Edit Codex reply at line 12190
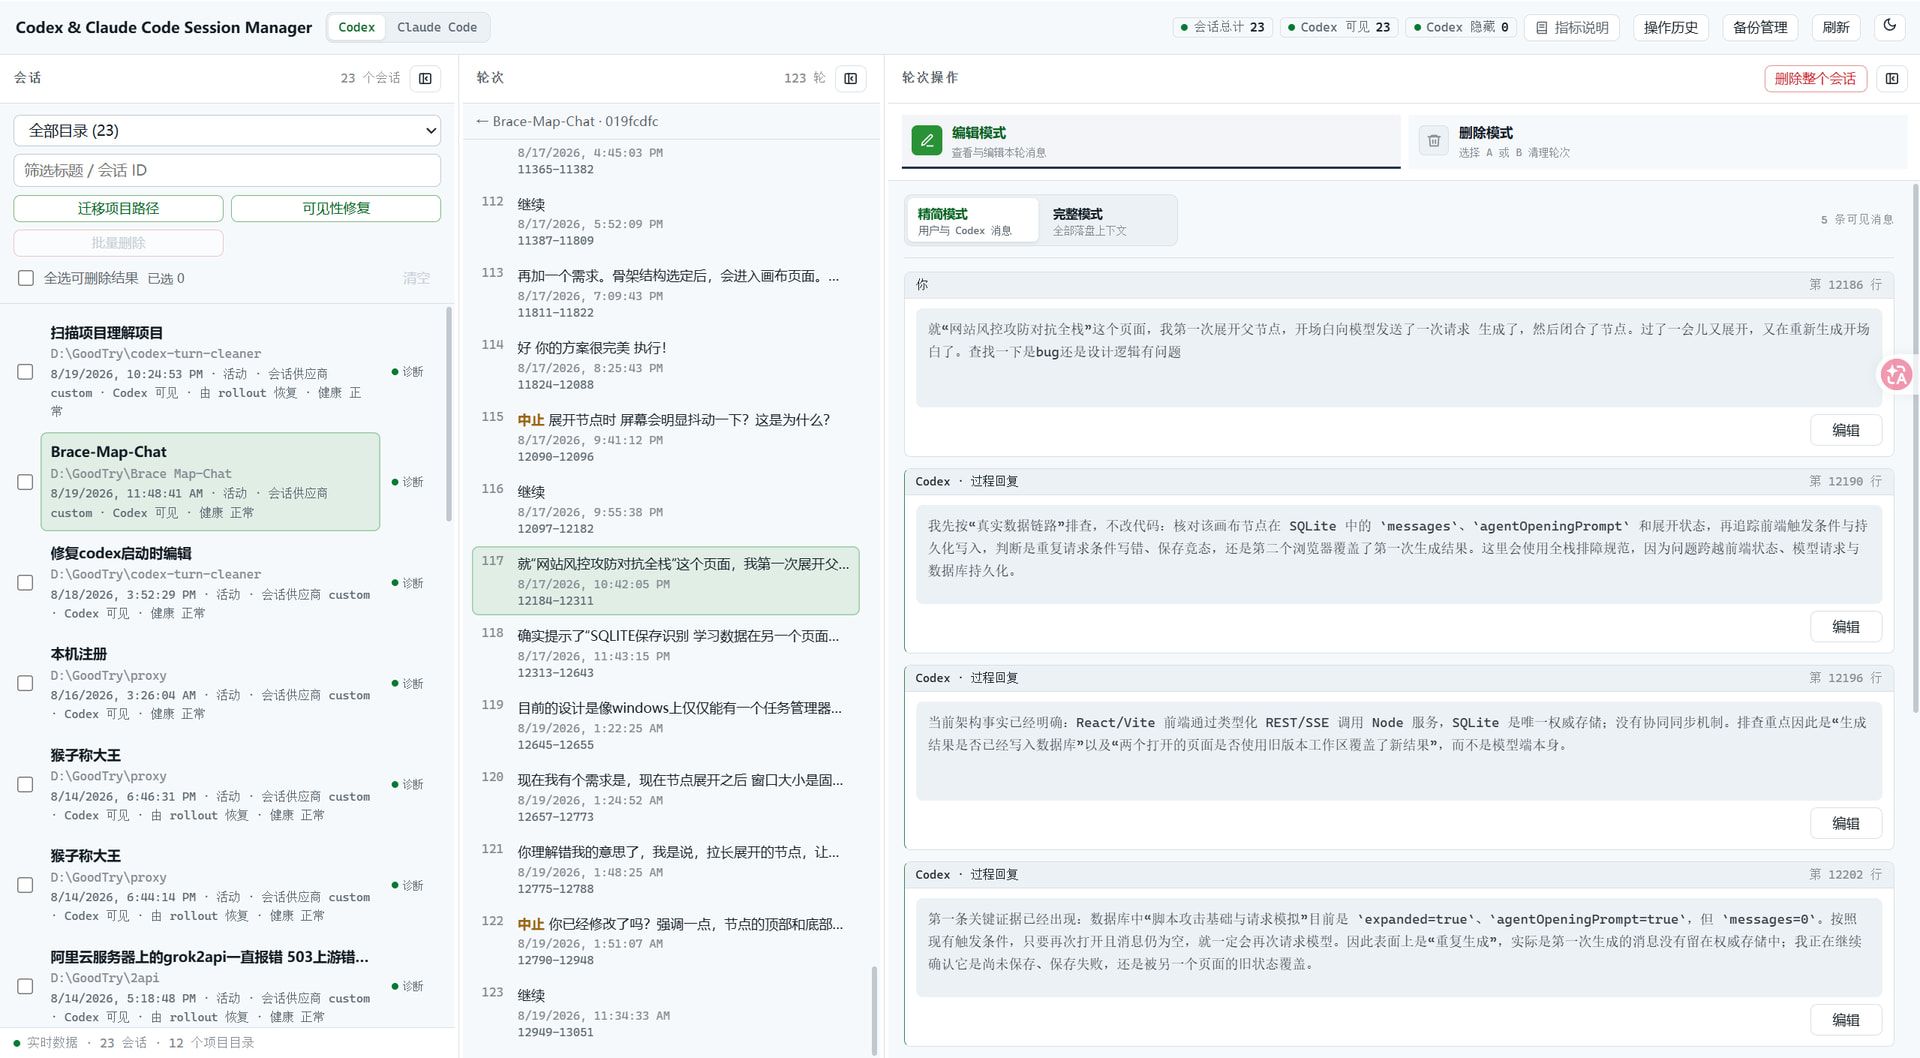 pos(1846,627)
